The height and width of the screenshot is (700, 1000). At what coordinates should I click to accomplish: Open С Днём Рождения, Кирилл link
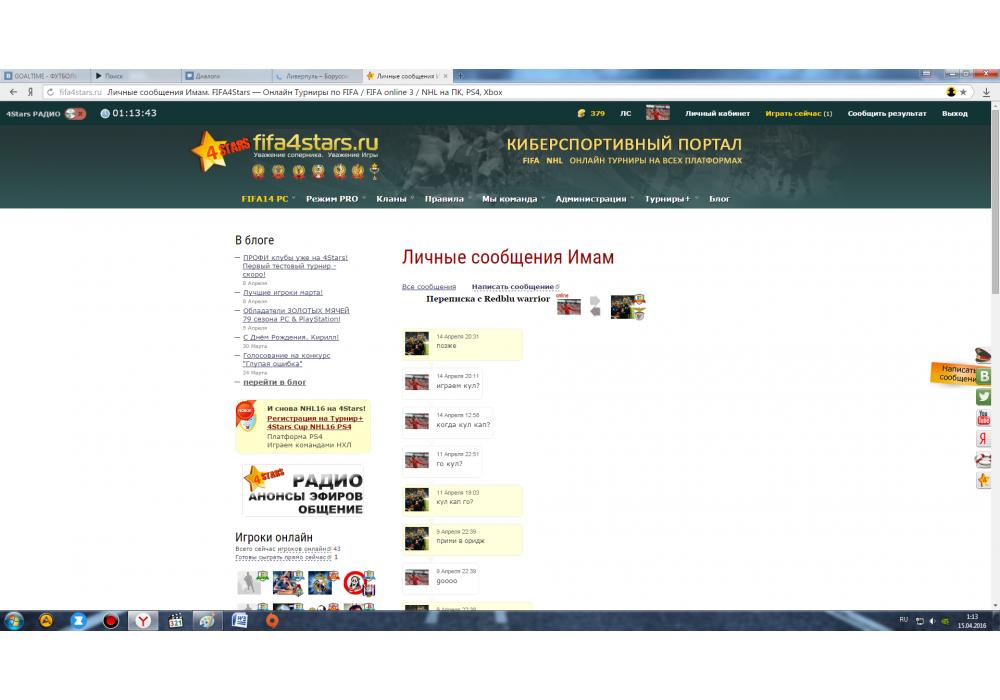click(x=291, y=337)
